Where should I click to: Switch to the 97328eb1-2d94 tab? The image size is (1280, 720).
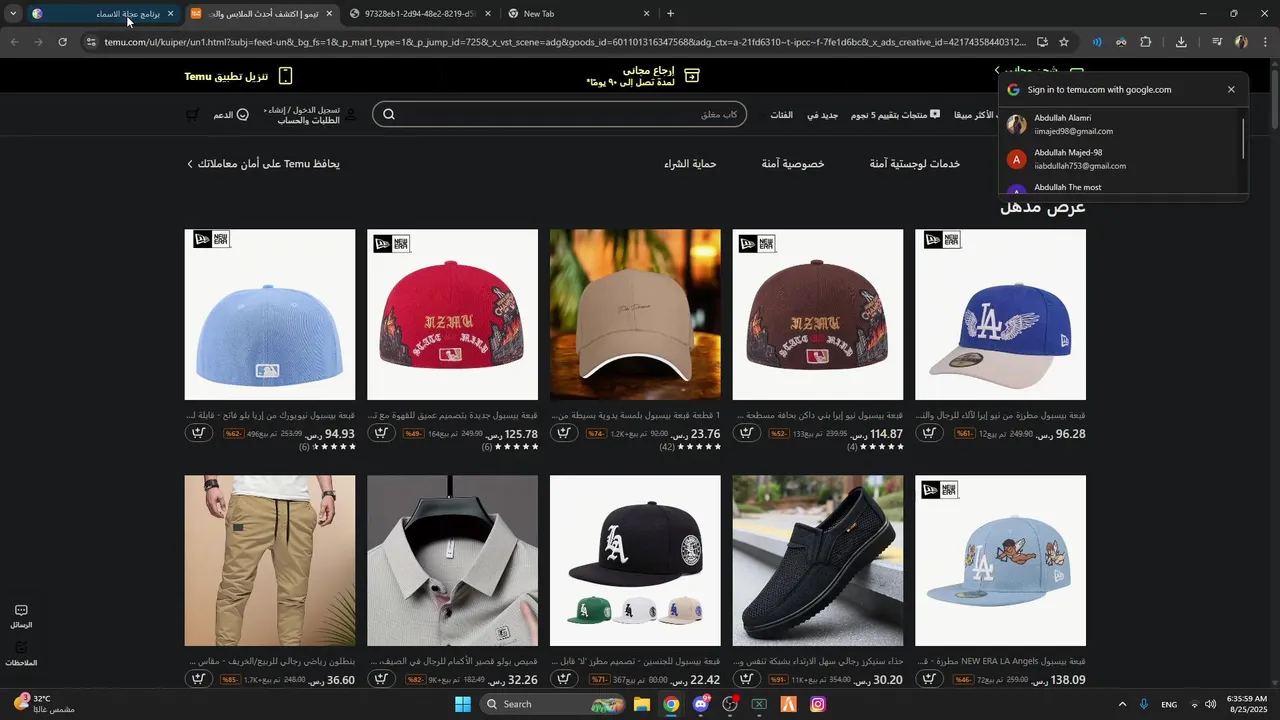(421, 14)
